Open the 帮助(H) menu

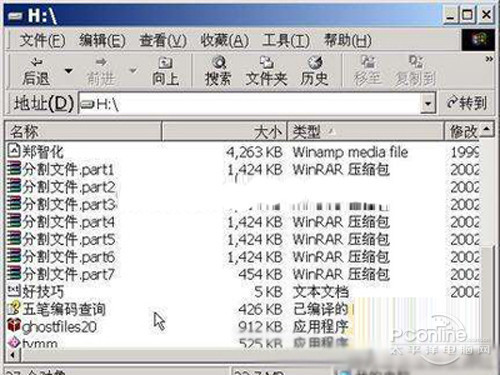348,41
